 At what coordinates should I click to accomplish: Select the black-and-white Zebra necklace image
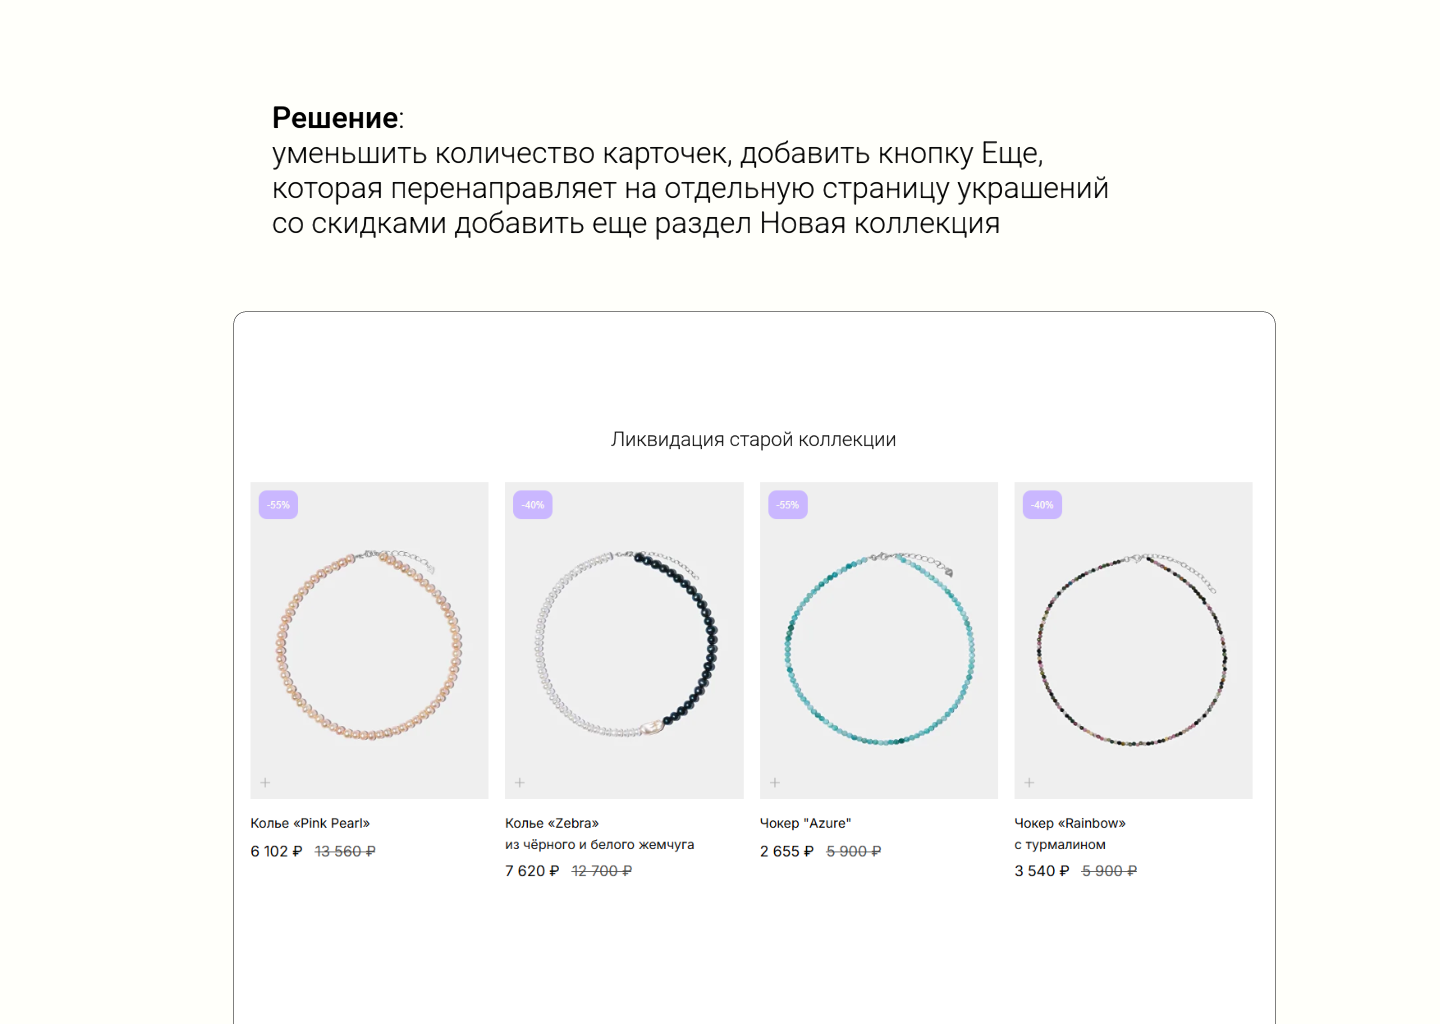coord(624,640)
